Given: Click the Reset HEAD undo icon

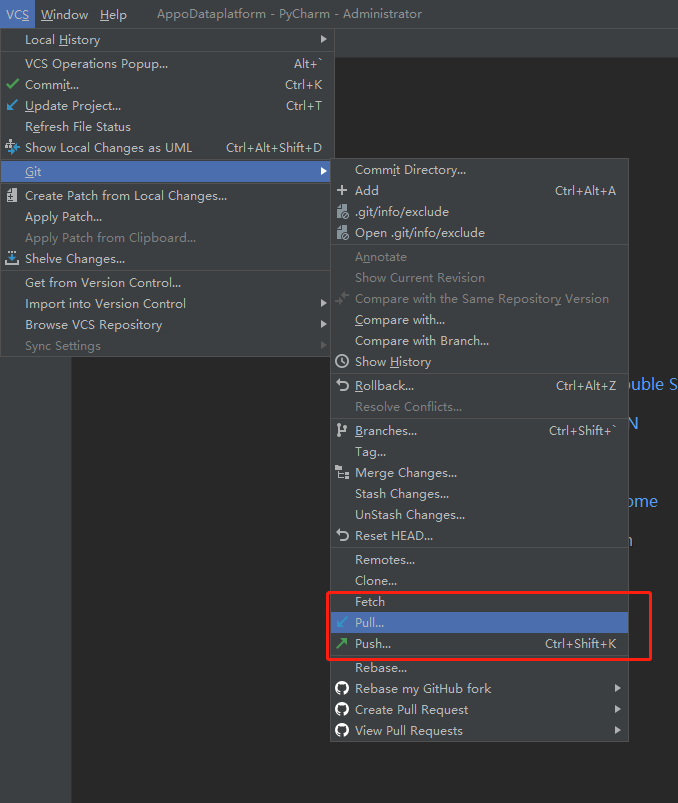Looking at the screenshot, I should point(342,535).
